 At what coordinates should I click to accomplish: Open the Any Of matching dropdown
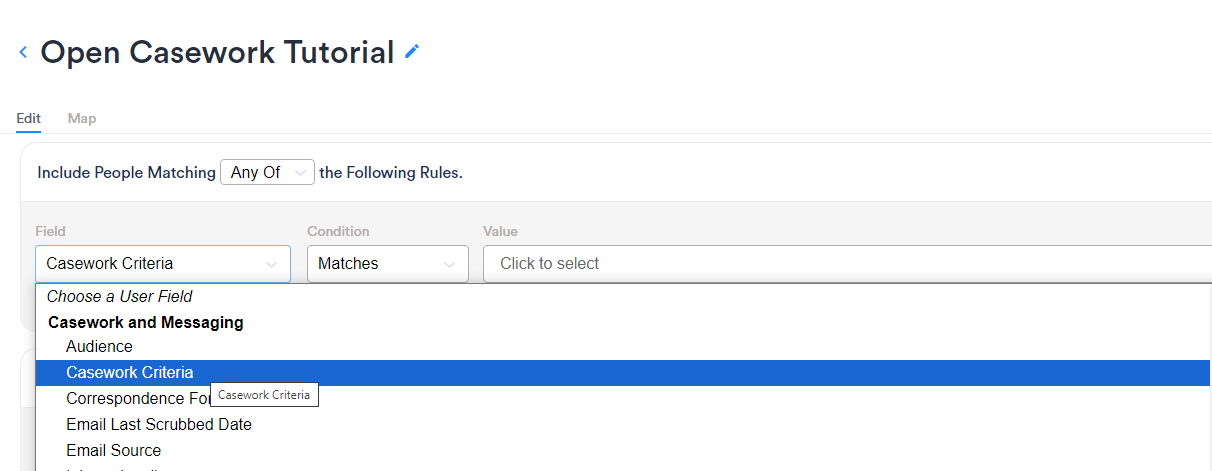click(266, 172)
